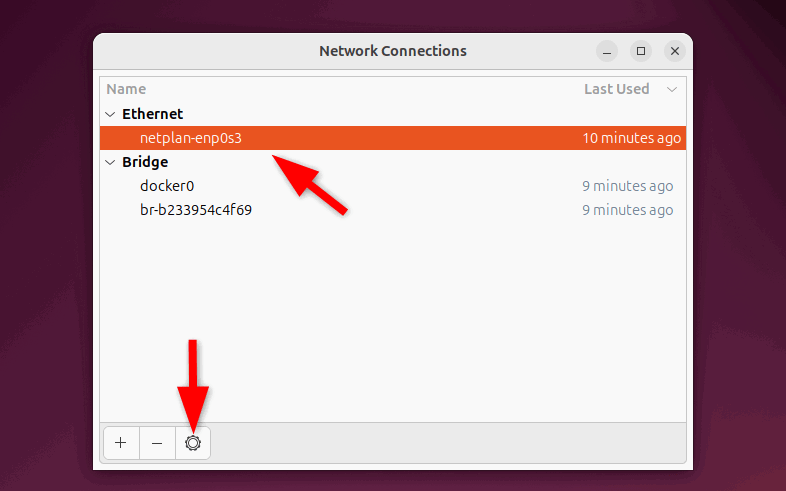Select the netplan-enp0s3 connection
This screenshot has width=786, height=491.
(x=191, y=138)
